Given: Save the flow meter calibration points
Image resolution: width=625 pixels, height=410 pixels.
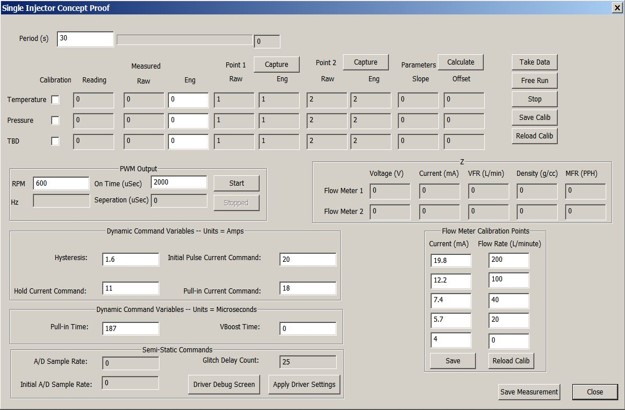Looking at the screenshot, I should tap(453, 361).
